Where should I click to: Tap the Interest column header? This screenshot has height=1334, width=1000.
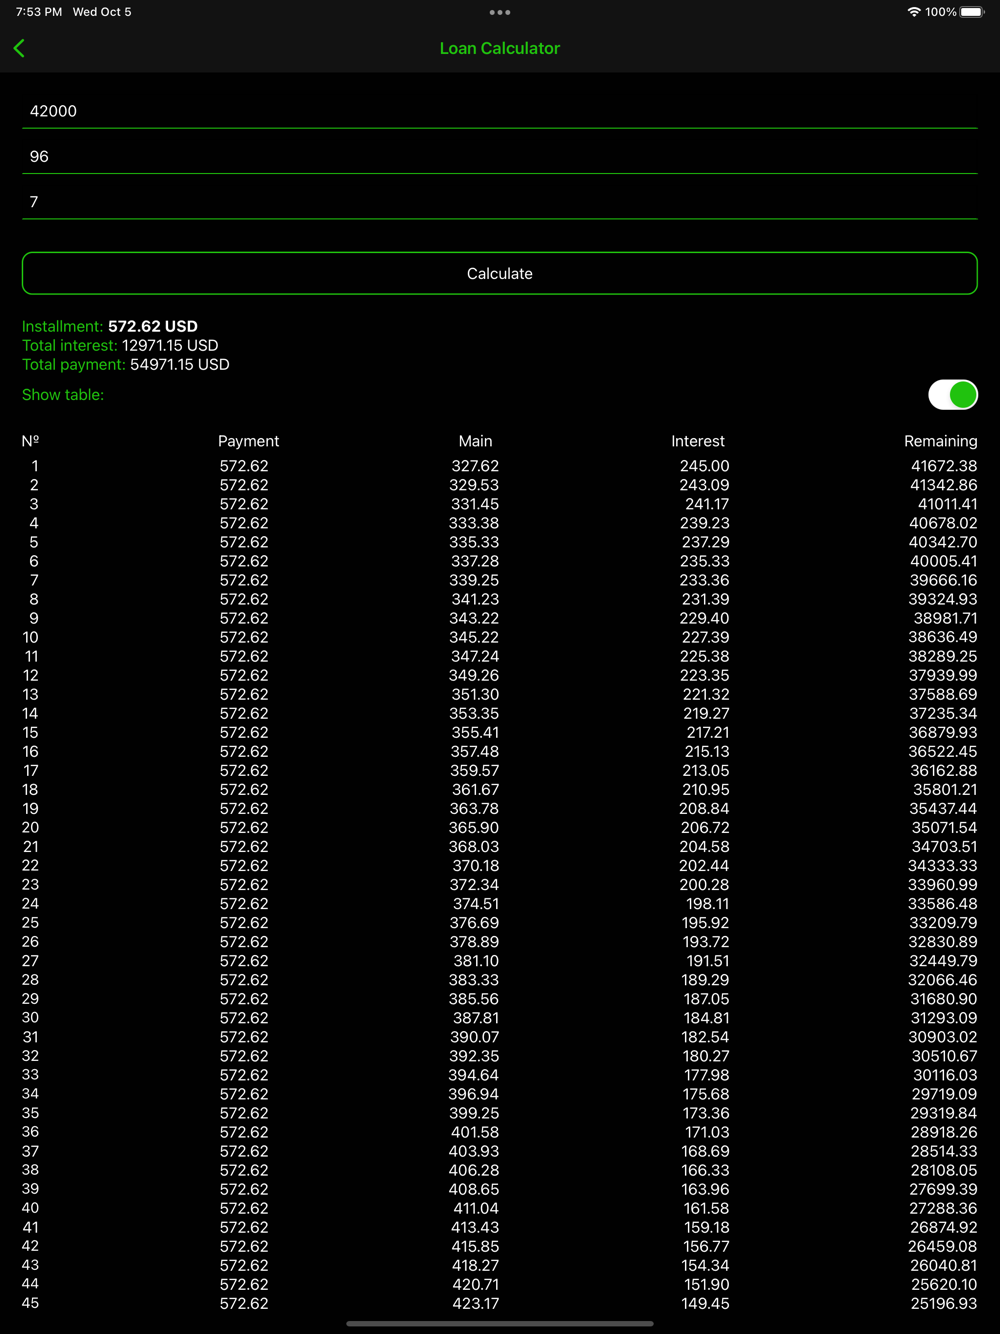click(x=698, y=441)
